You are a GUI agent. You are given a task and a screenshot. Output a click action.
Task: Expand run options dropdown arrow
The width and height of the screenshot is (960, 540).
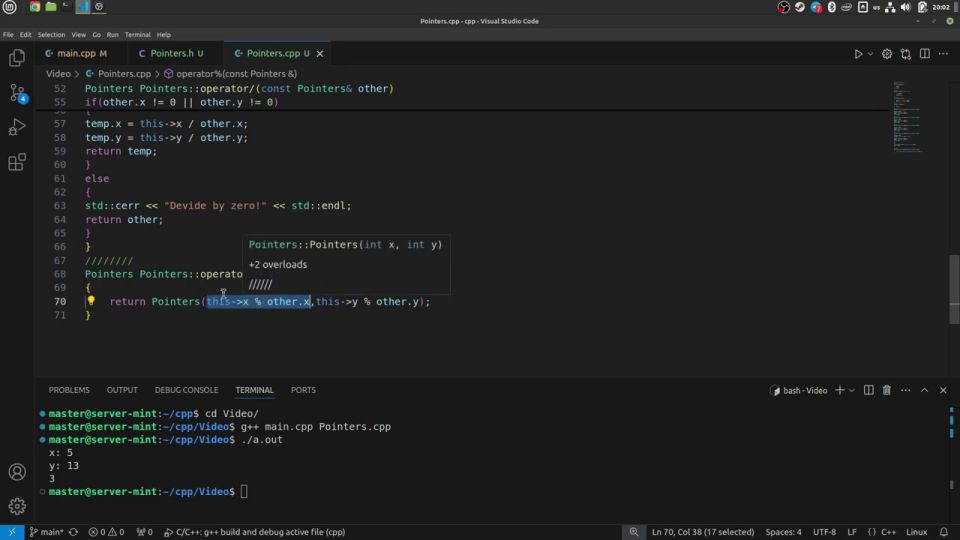(x=870, y=54)
